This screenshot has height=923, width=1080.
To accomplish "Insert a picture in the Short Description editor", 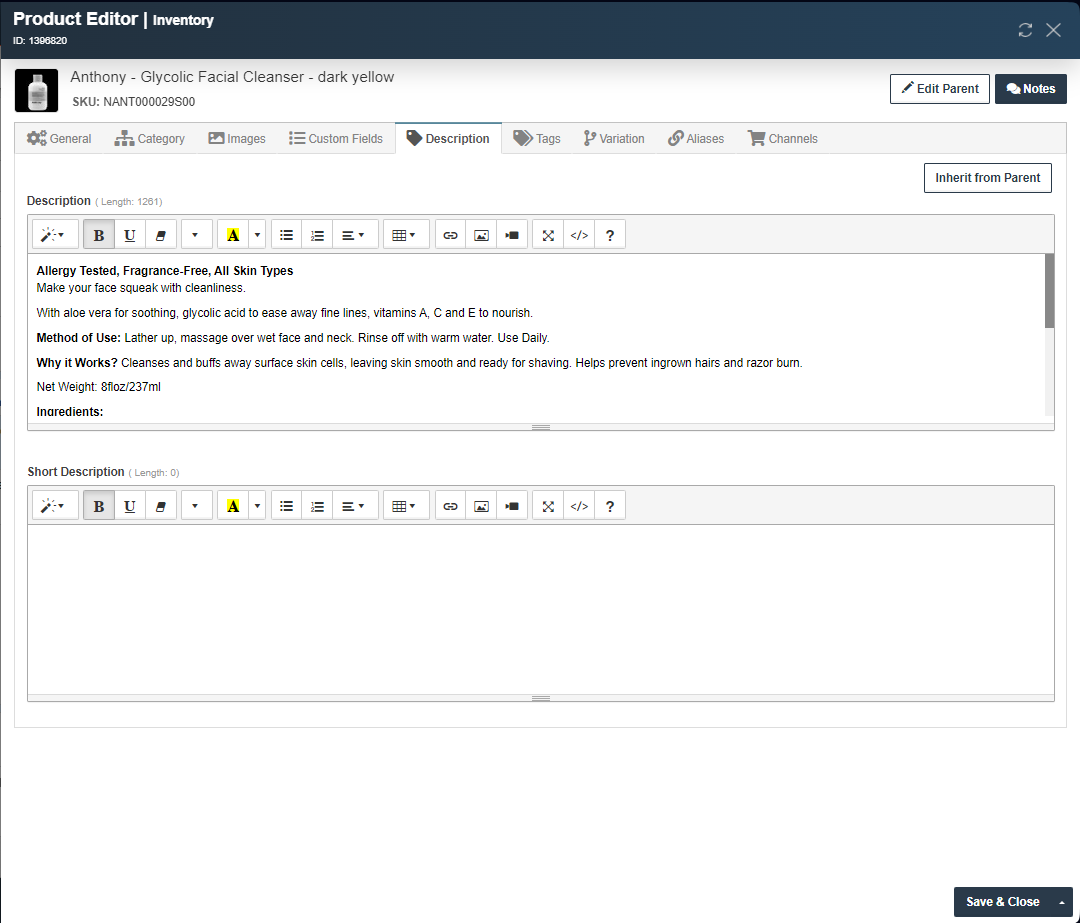I will (481, 506).
